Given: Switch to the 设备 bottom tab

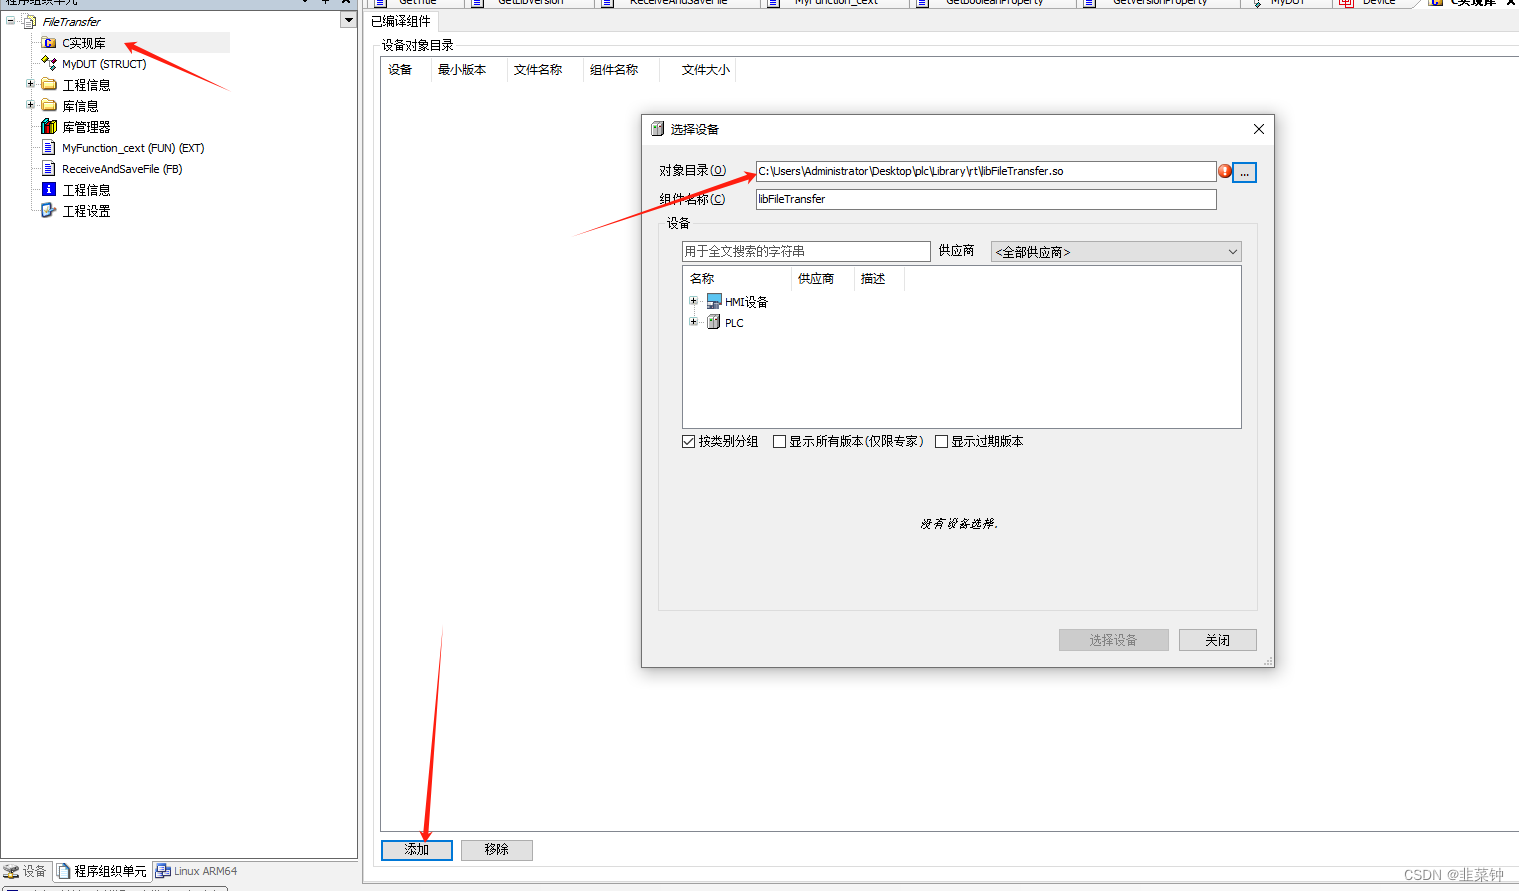Looking at the screenshot, I should click(x=25, y=871).
